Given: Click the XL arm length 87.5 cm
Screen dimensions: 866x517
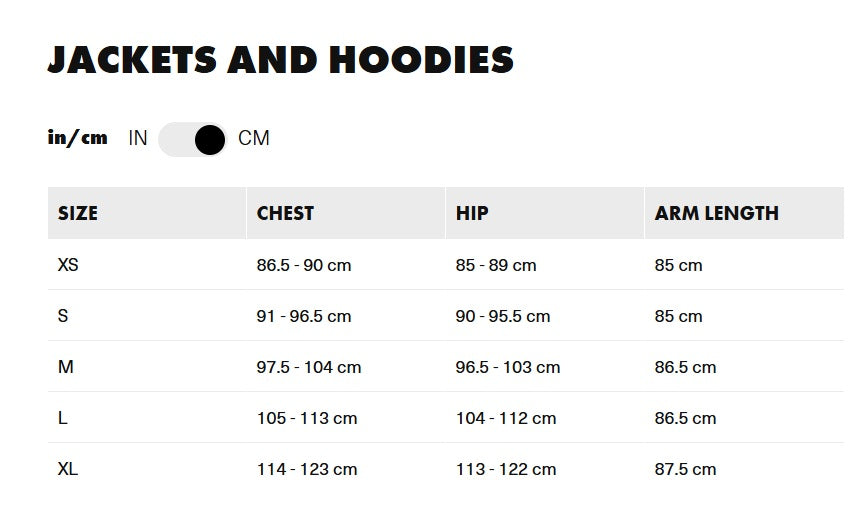Looking at the screenshot, I should (x=685, y=469).
